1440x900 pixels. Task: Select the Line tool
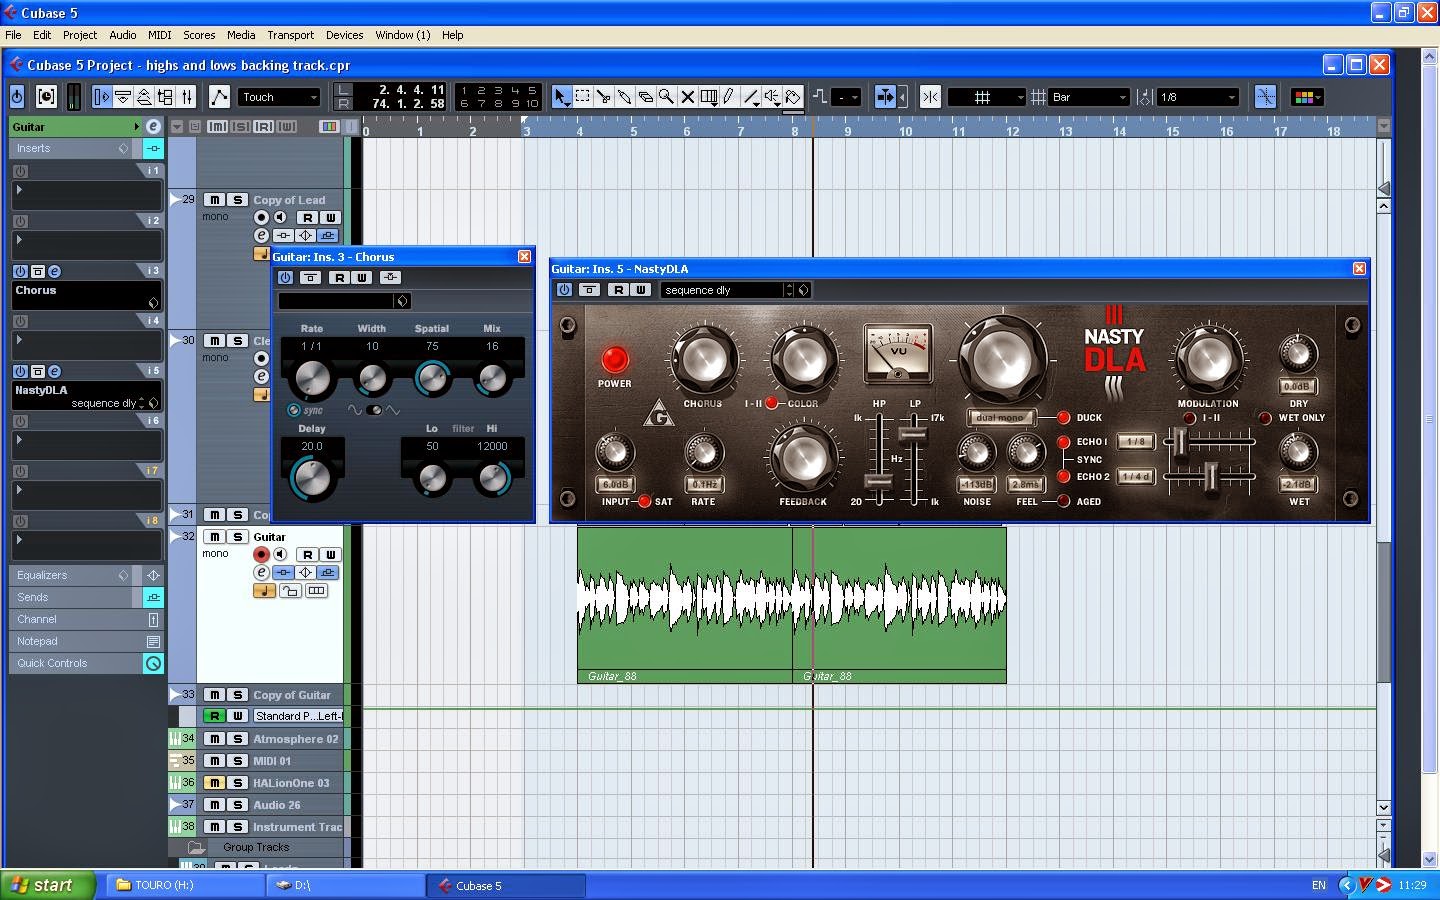[x=751, y=97]
